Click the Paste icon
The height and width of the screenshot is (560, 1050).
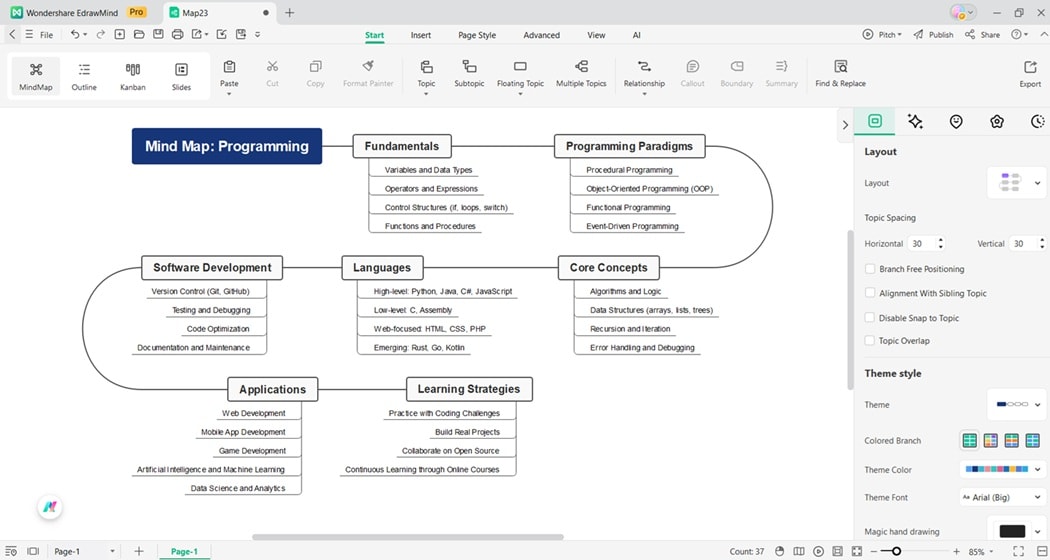click(x=229, y=67)
